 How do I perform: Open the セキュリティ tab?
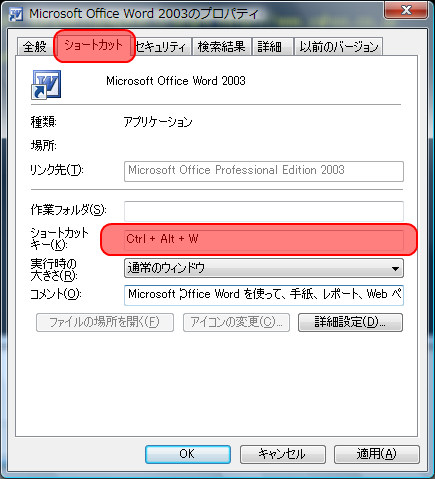point(161,47)
